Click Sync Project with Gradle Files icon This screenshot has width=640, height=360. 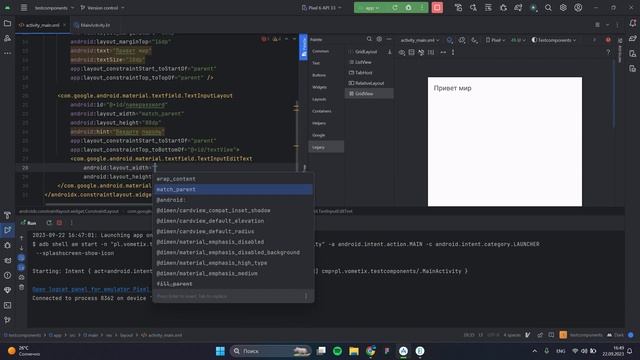(x=518, y=8)
